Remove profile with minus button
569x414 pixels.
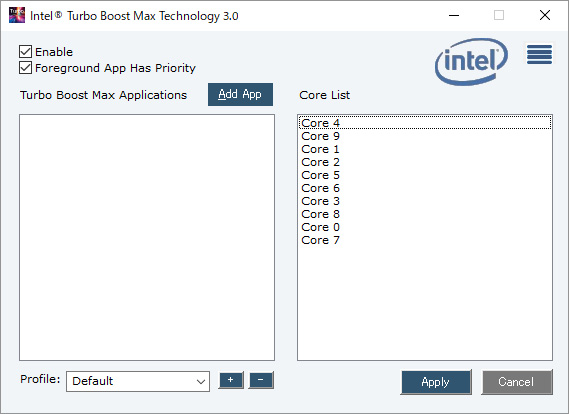(261, 380)
